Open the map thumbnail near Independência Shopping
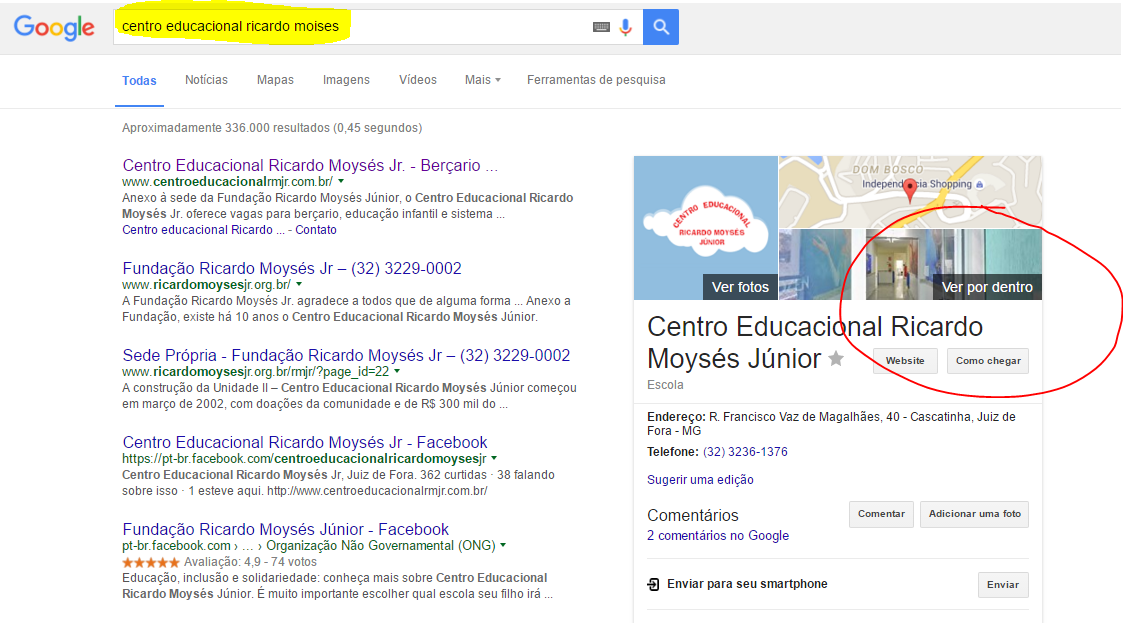Image resolution: width=1123 pixels, height=623 pixels. pyautogui.click(x=910, y=192)
